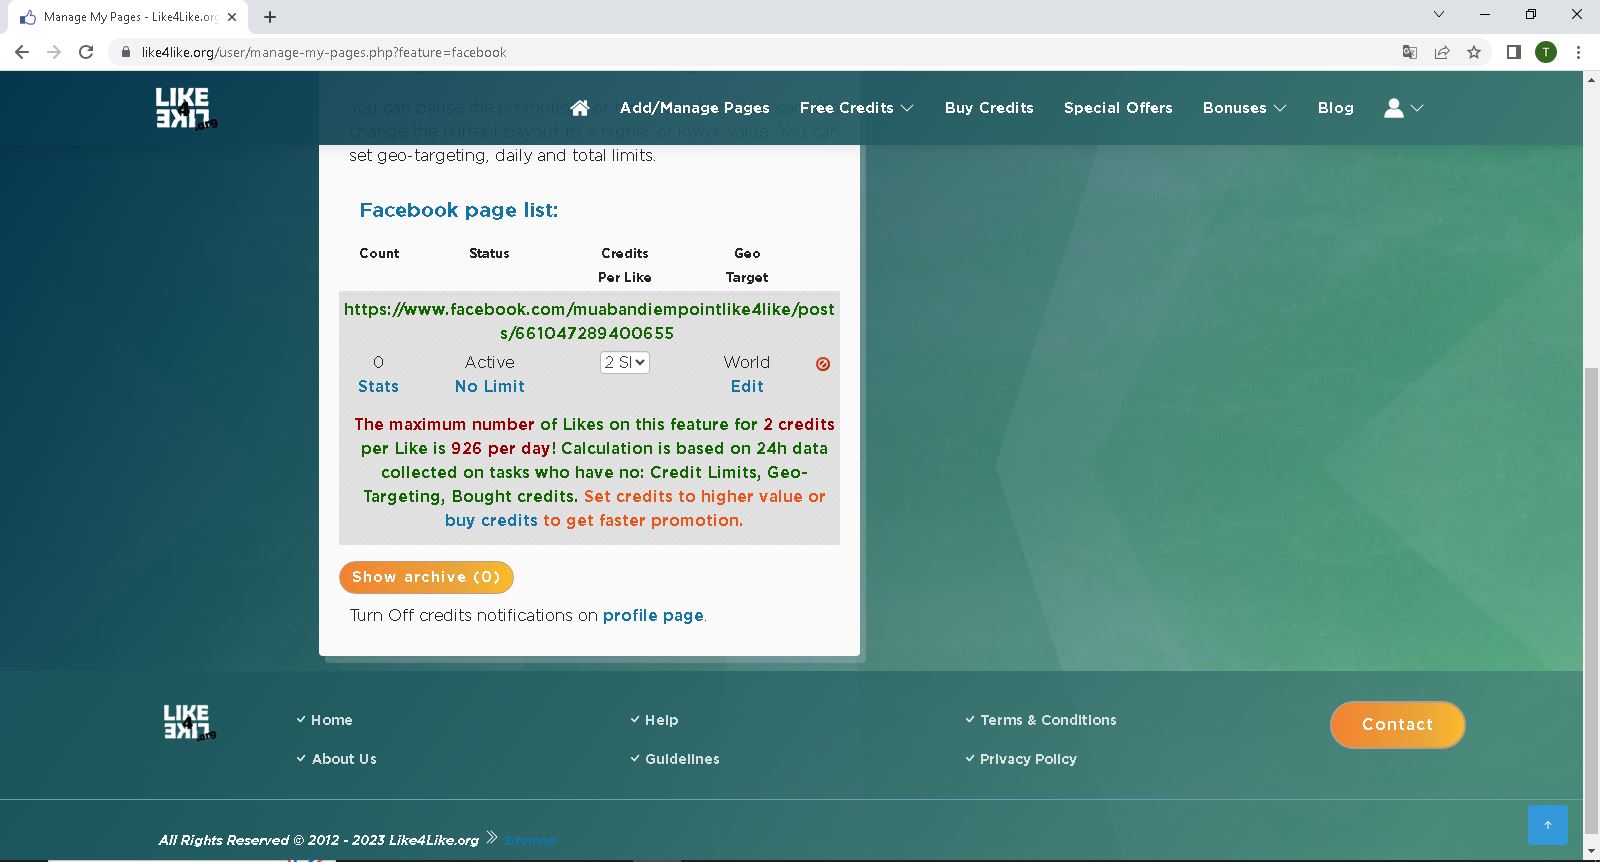
Task: Click the share page icon in address bar
Action: (1442, 52)
